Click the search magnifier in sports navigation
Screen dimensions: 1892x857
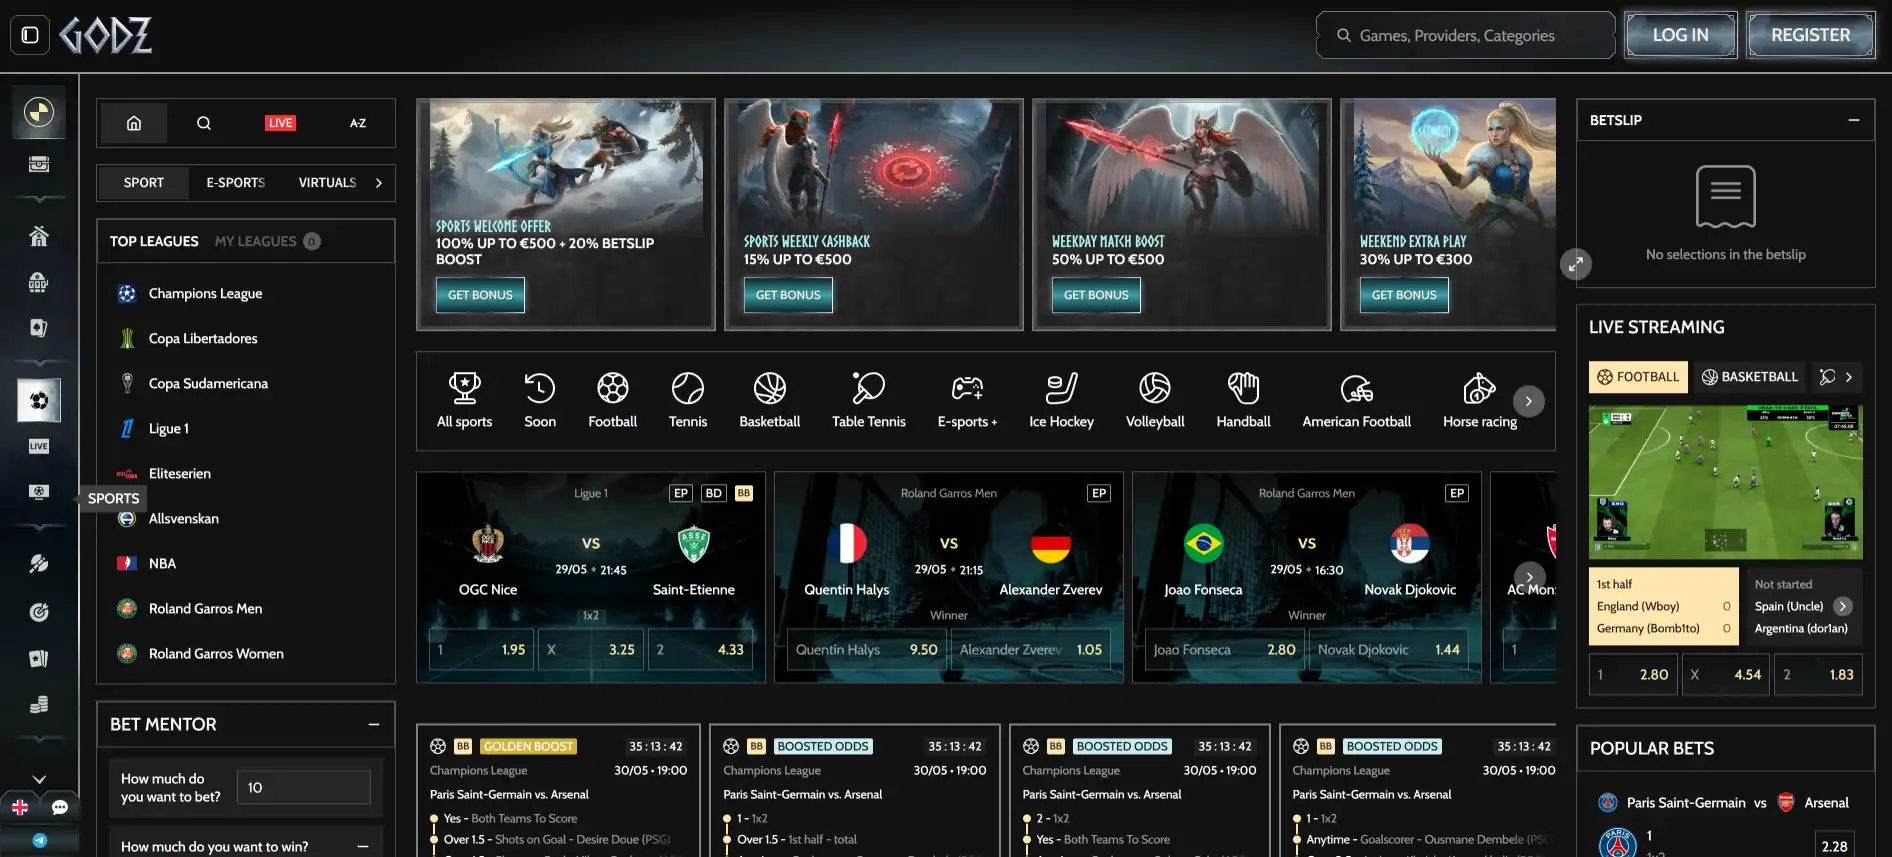coord(204,123)
